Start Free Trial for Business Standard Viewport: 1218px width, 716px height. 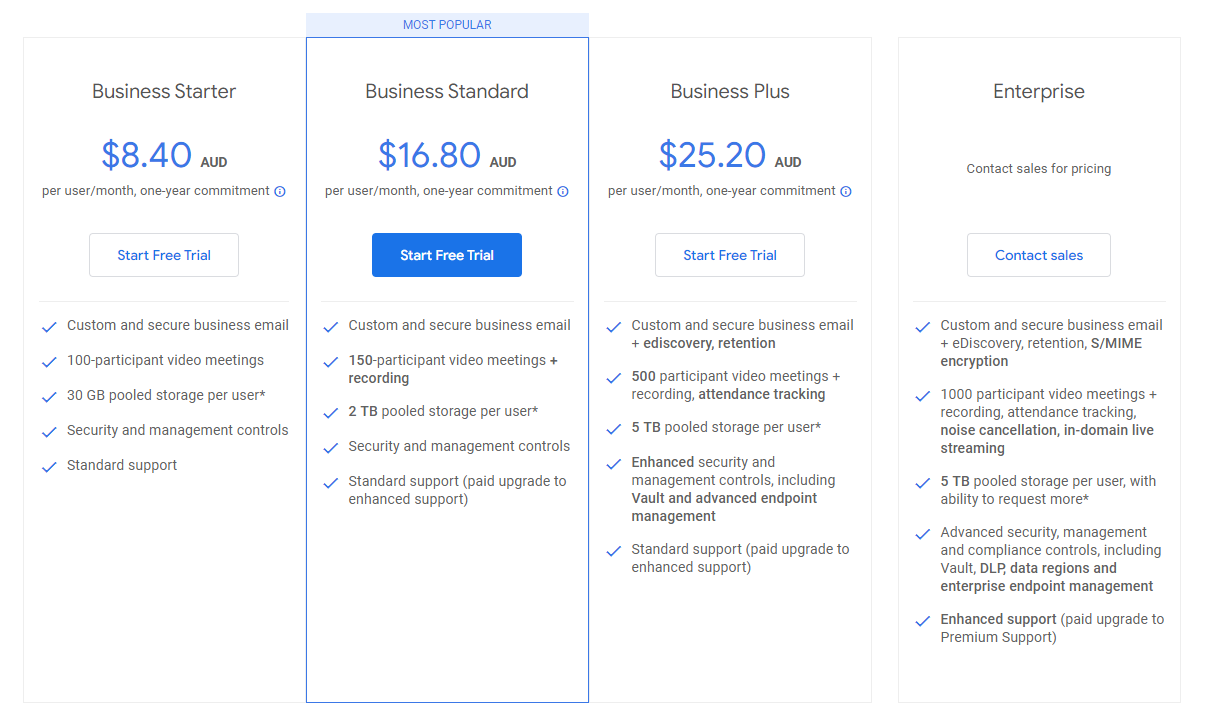point(447,255)
